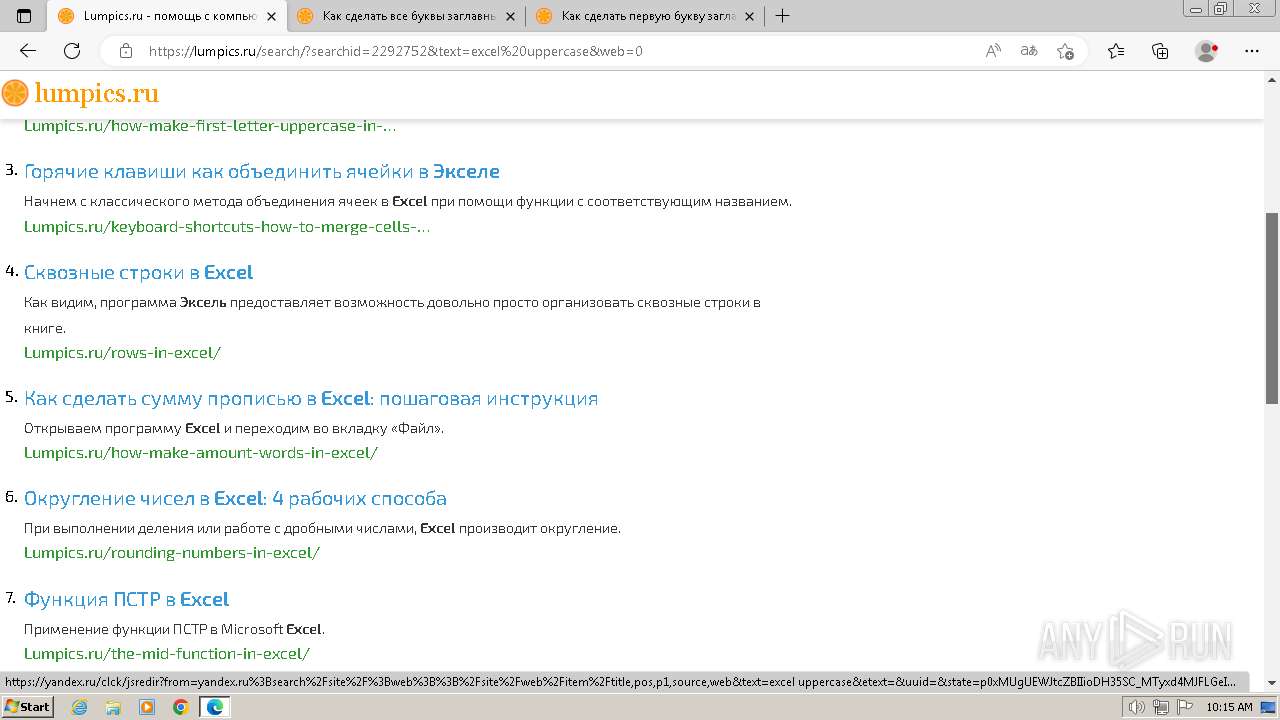Reload the page with refresh icon
Viewport: 1280px width, 720px height.
tap(72, 51)
